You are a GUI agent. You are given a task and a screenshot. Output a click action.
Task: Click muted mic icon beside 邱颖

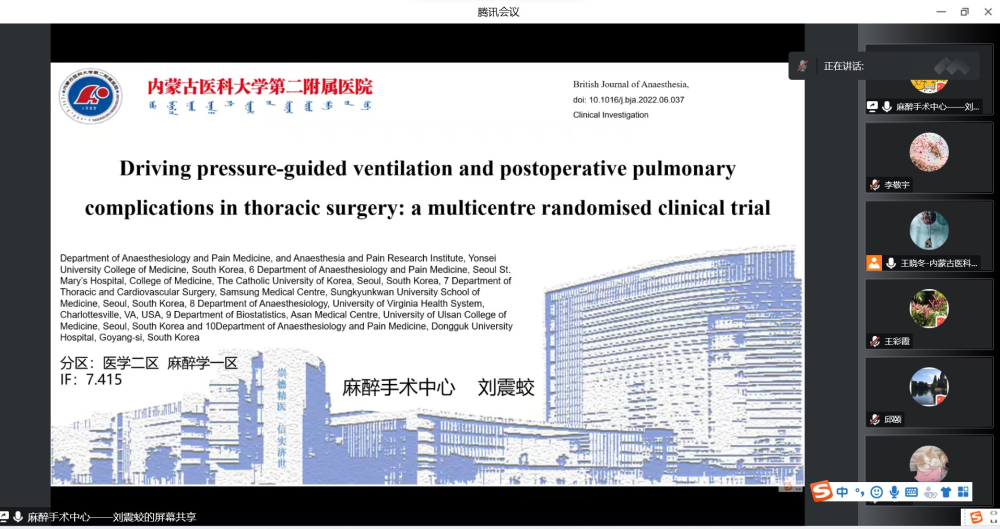(x=875, y=419)
